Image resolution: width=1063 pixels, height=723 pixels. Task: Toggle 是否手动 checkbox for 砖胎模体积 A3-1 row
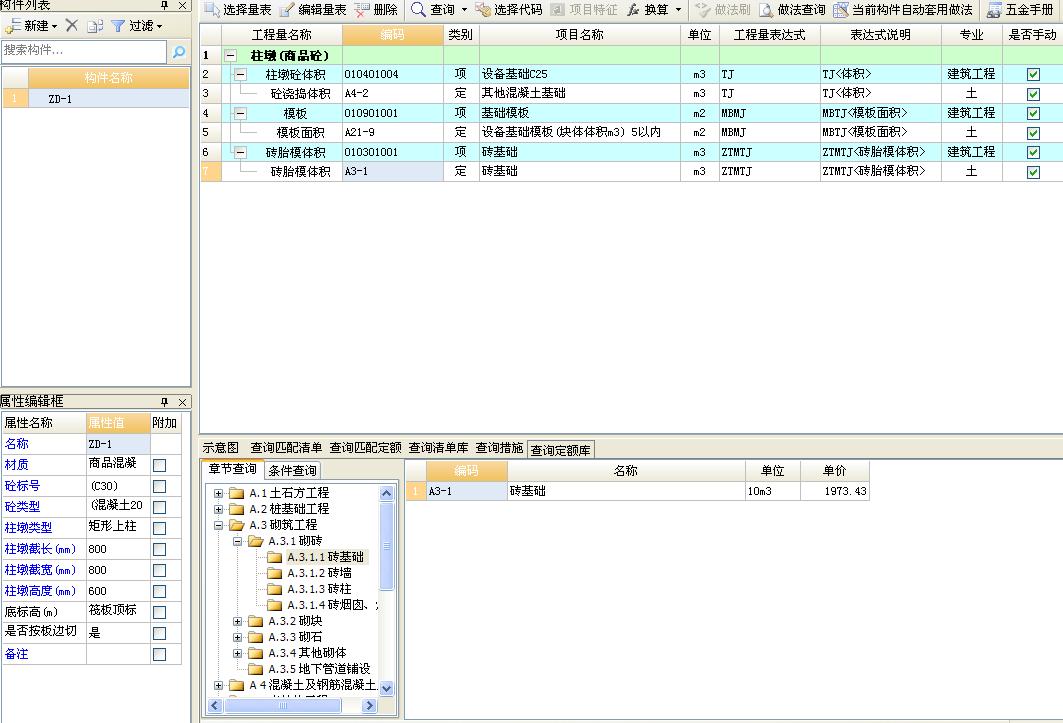(x=1033, y=172)
